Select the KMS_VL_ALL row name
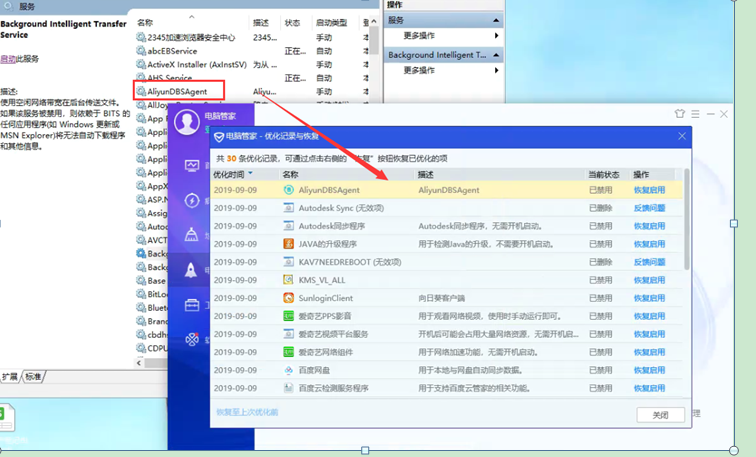 point(322,280)
